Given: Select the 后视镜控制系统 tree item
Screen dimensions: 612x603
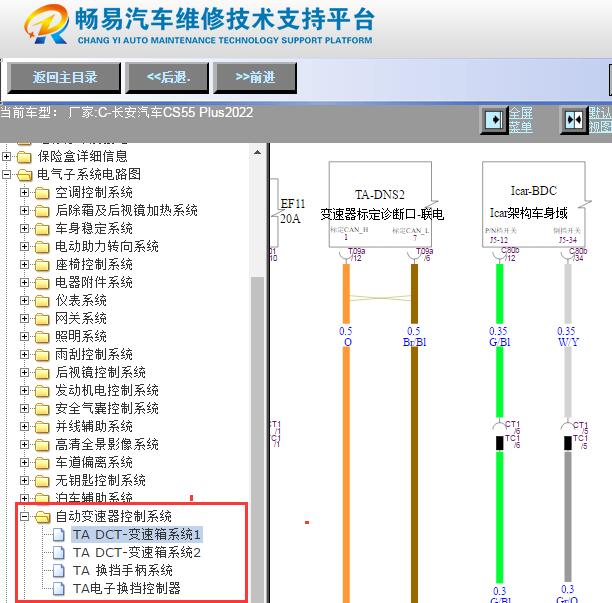Looking at the screenshot, I should click(x=100, y=372).
